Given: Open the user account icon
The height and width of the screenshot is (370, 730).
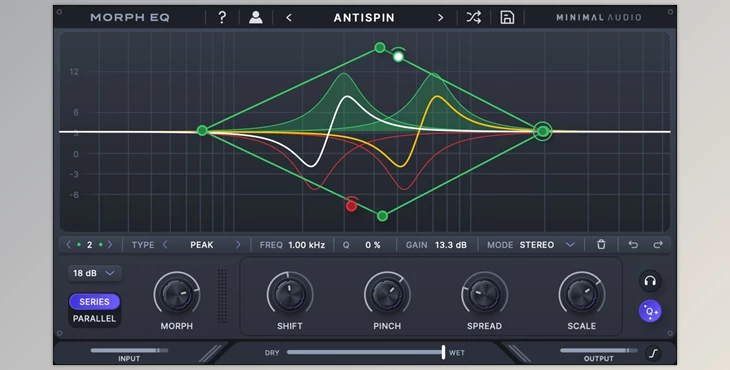Looking at the screenshot, I should click(256, 18).
